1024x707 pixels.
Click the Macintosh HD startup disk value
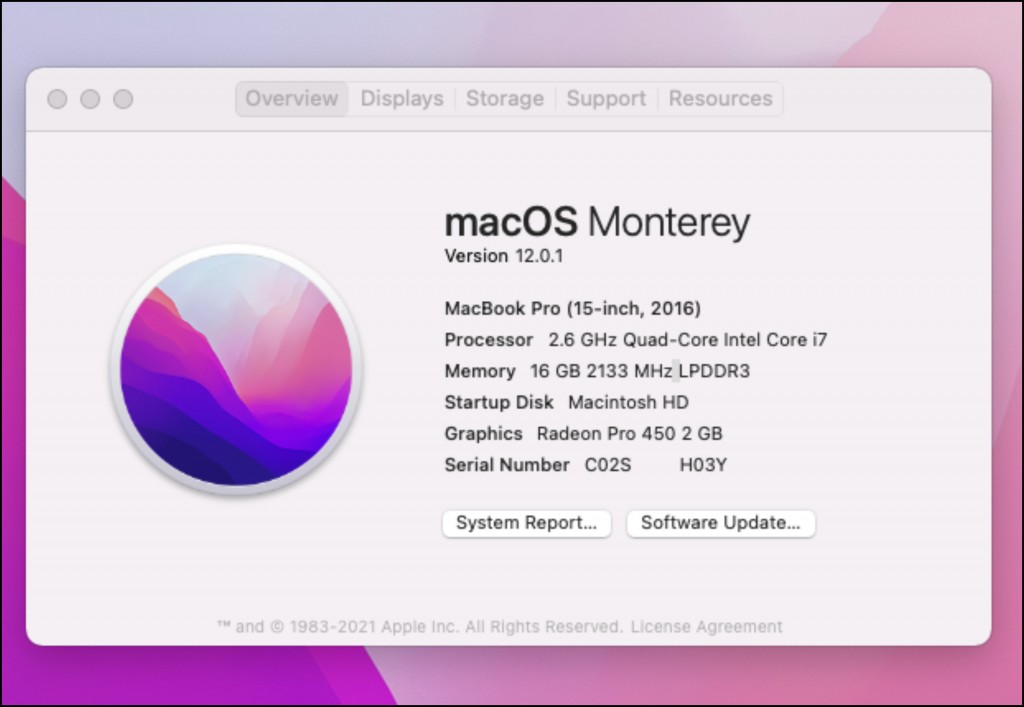pyautogui.click(x=628, y=402)
